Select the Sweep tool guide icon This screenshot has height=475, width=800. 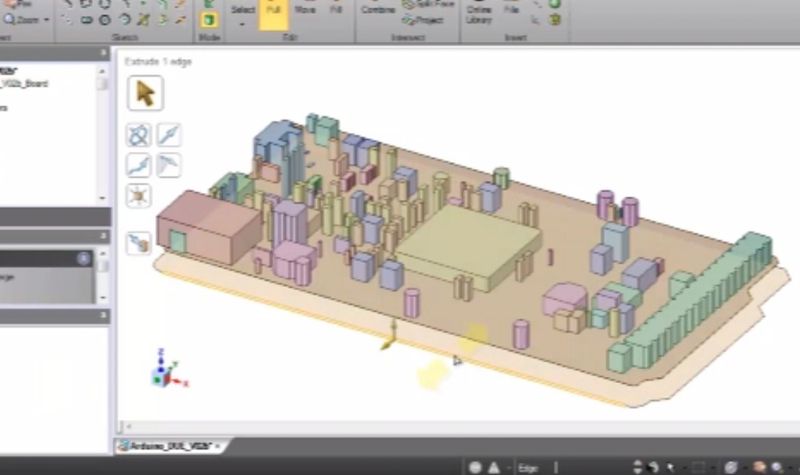[x=139, y=164]
